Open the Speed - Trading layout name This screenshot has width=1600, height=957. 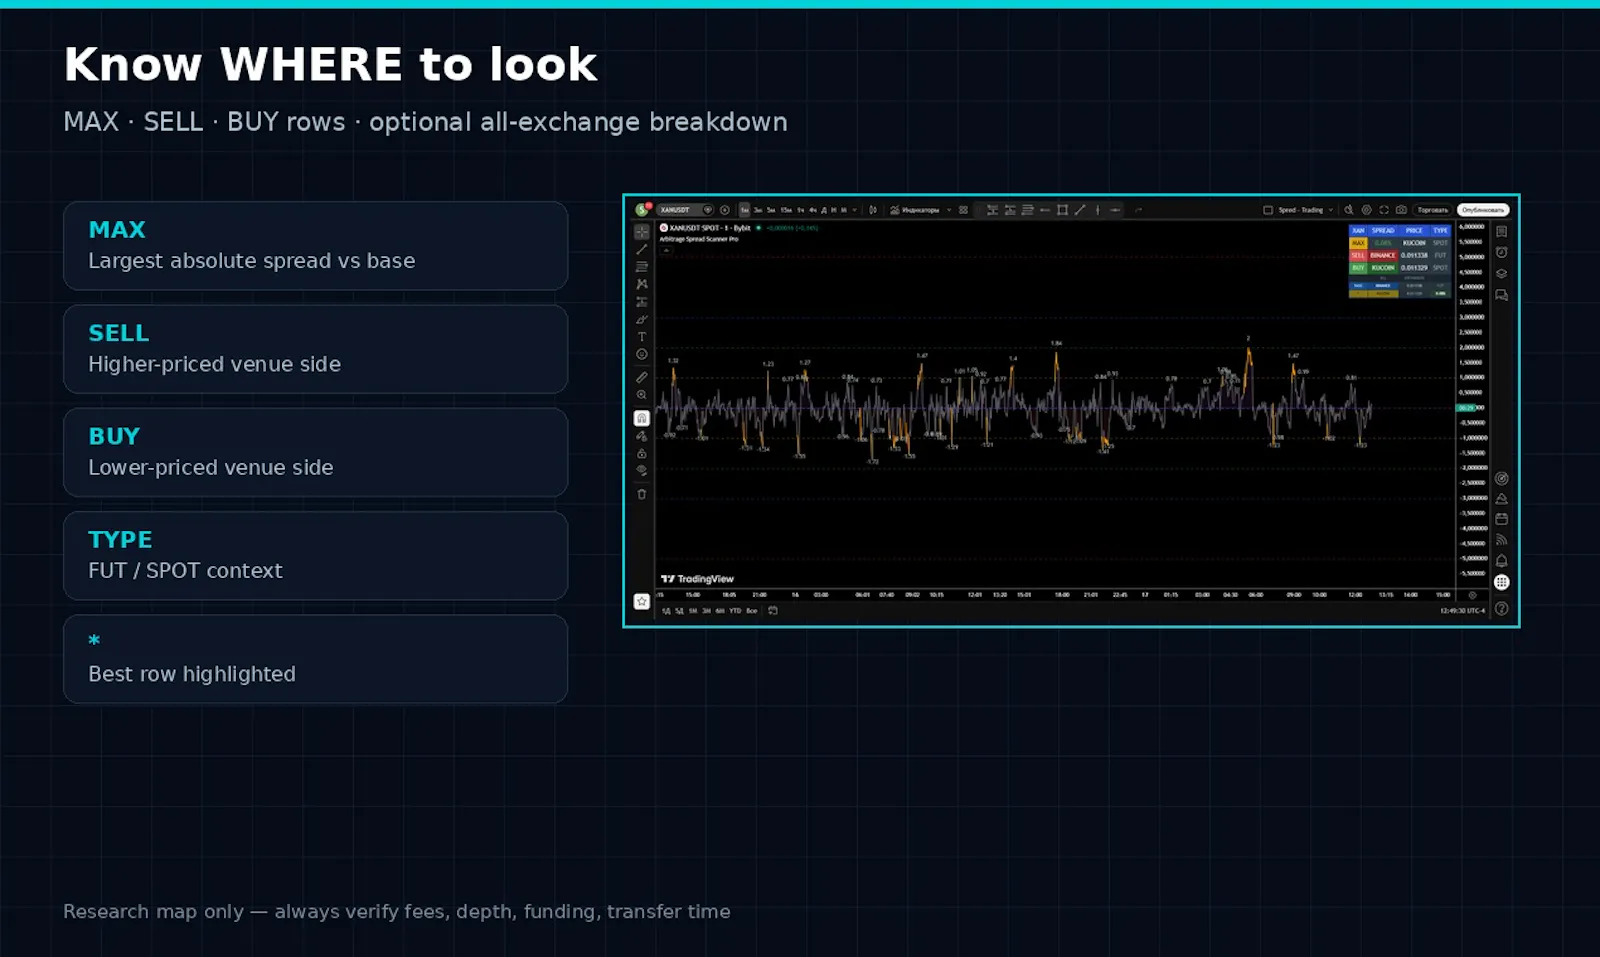tap(1301, 210)
